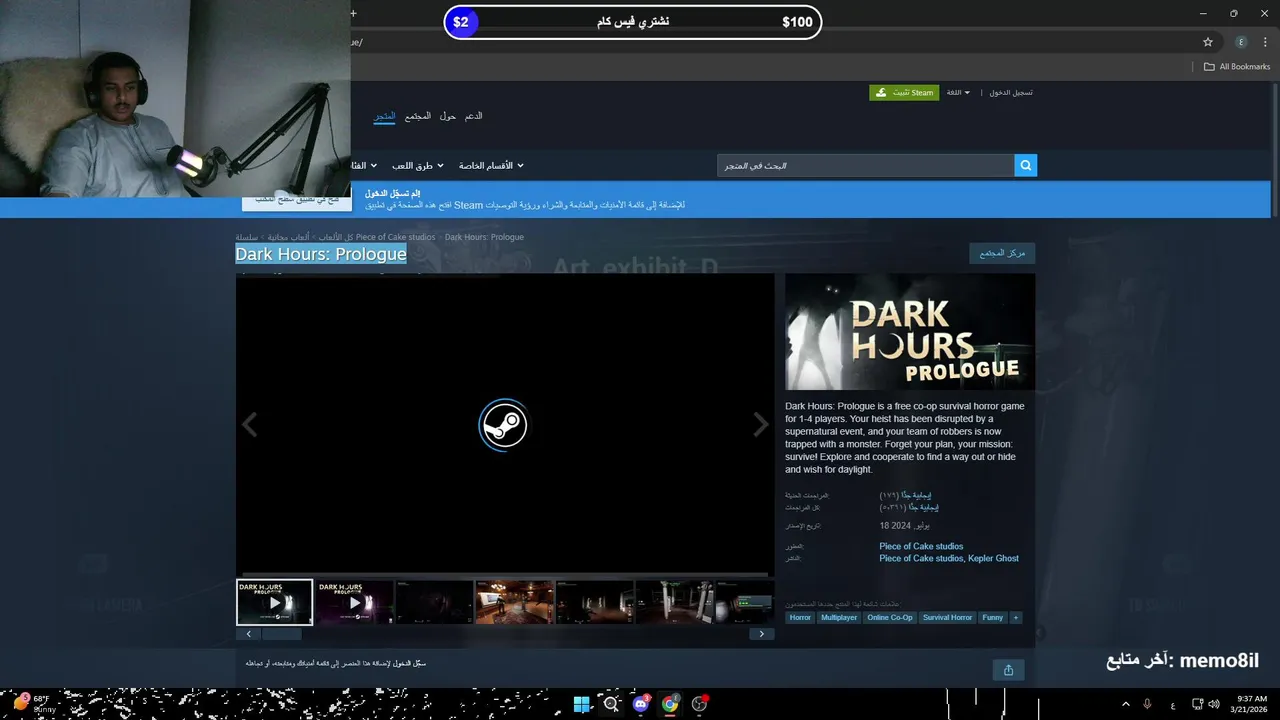The image size is (1280, 720).
Task: Click the Arabic input language indicator
Action: pyautogui.click(x=1173, y=705)
